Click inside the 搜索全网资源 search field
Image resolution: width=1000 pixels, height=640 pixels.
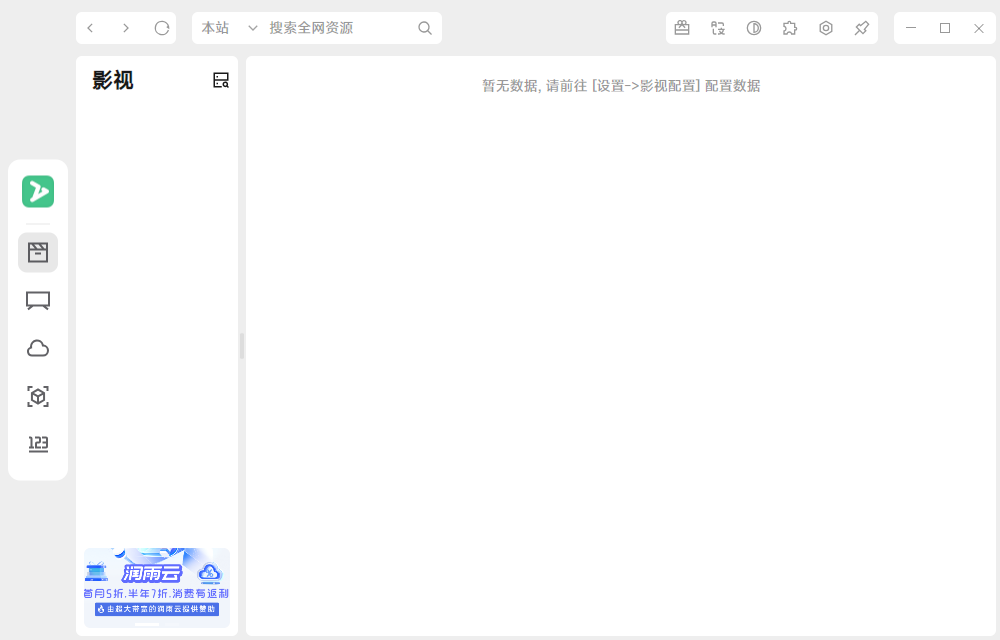tap(330, 28)
